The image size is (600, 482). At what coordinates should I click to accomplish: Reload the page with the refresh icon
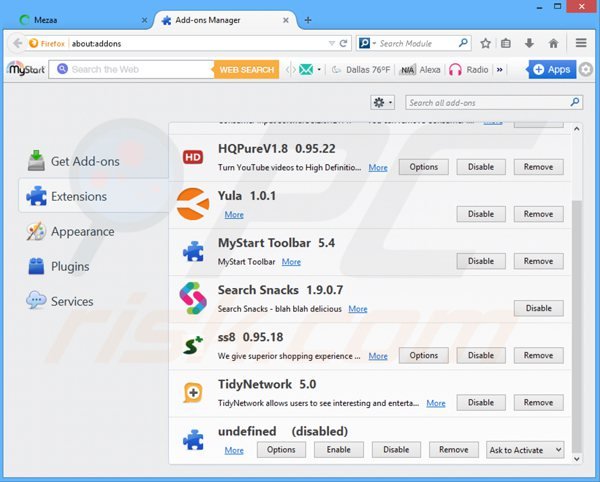(x=343, y=43)
